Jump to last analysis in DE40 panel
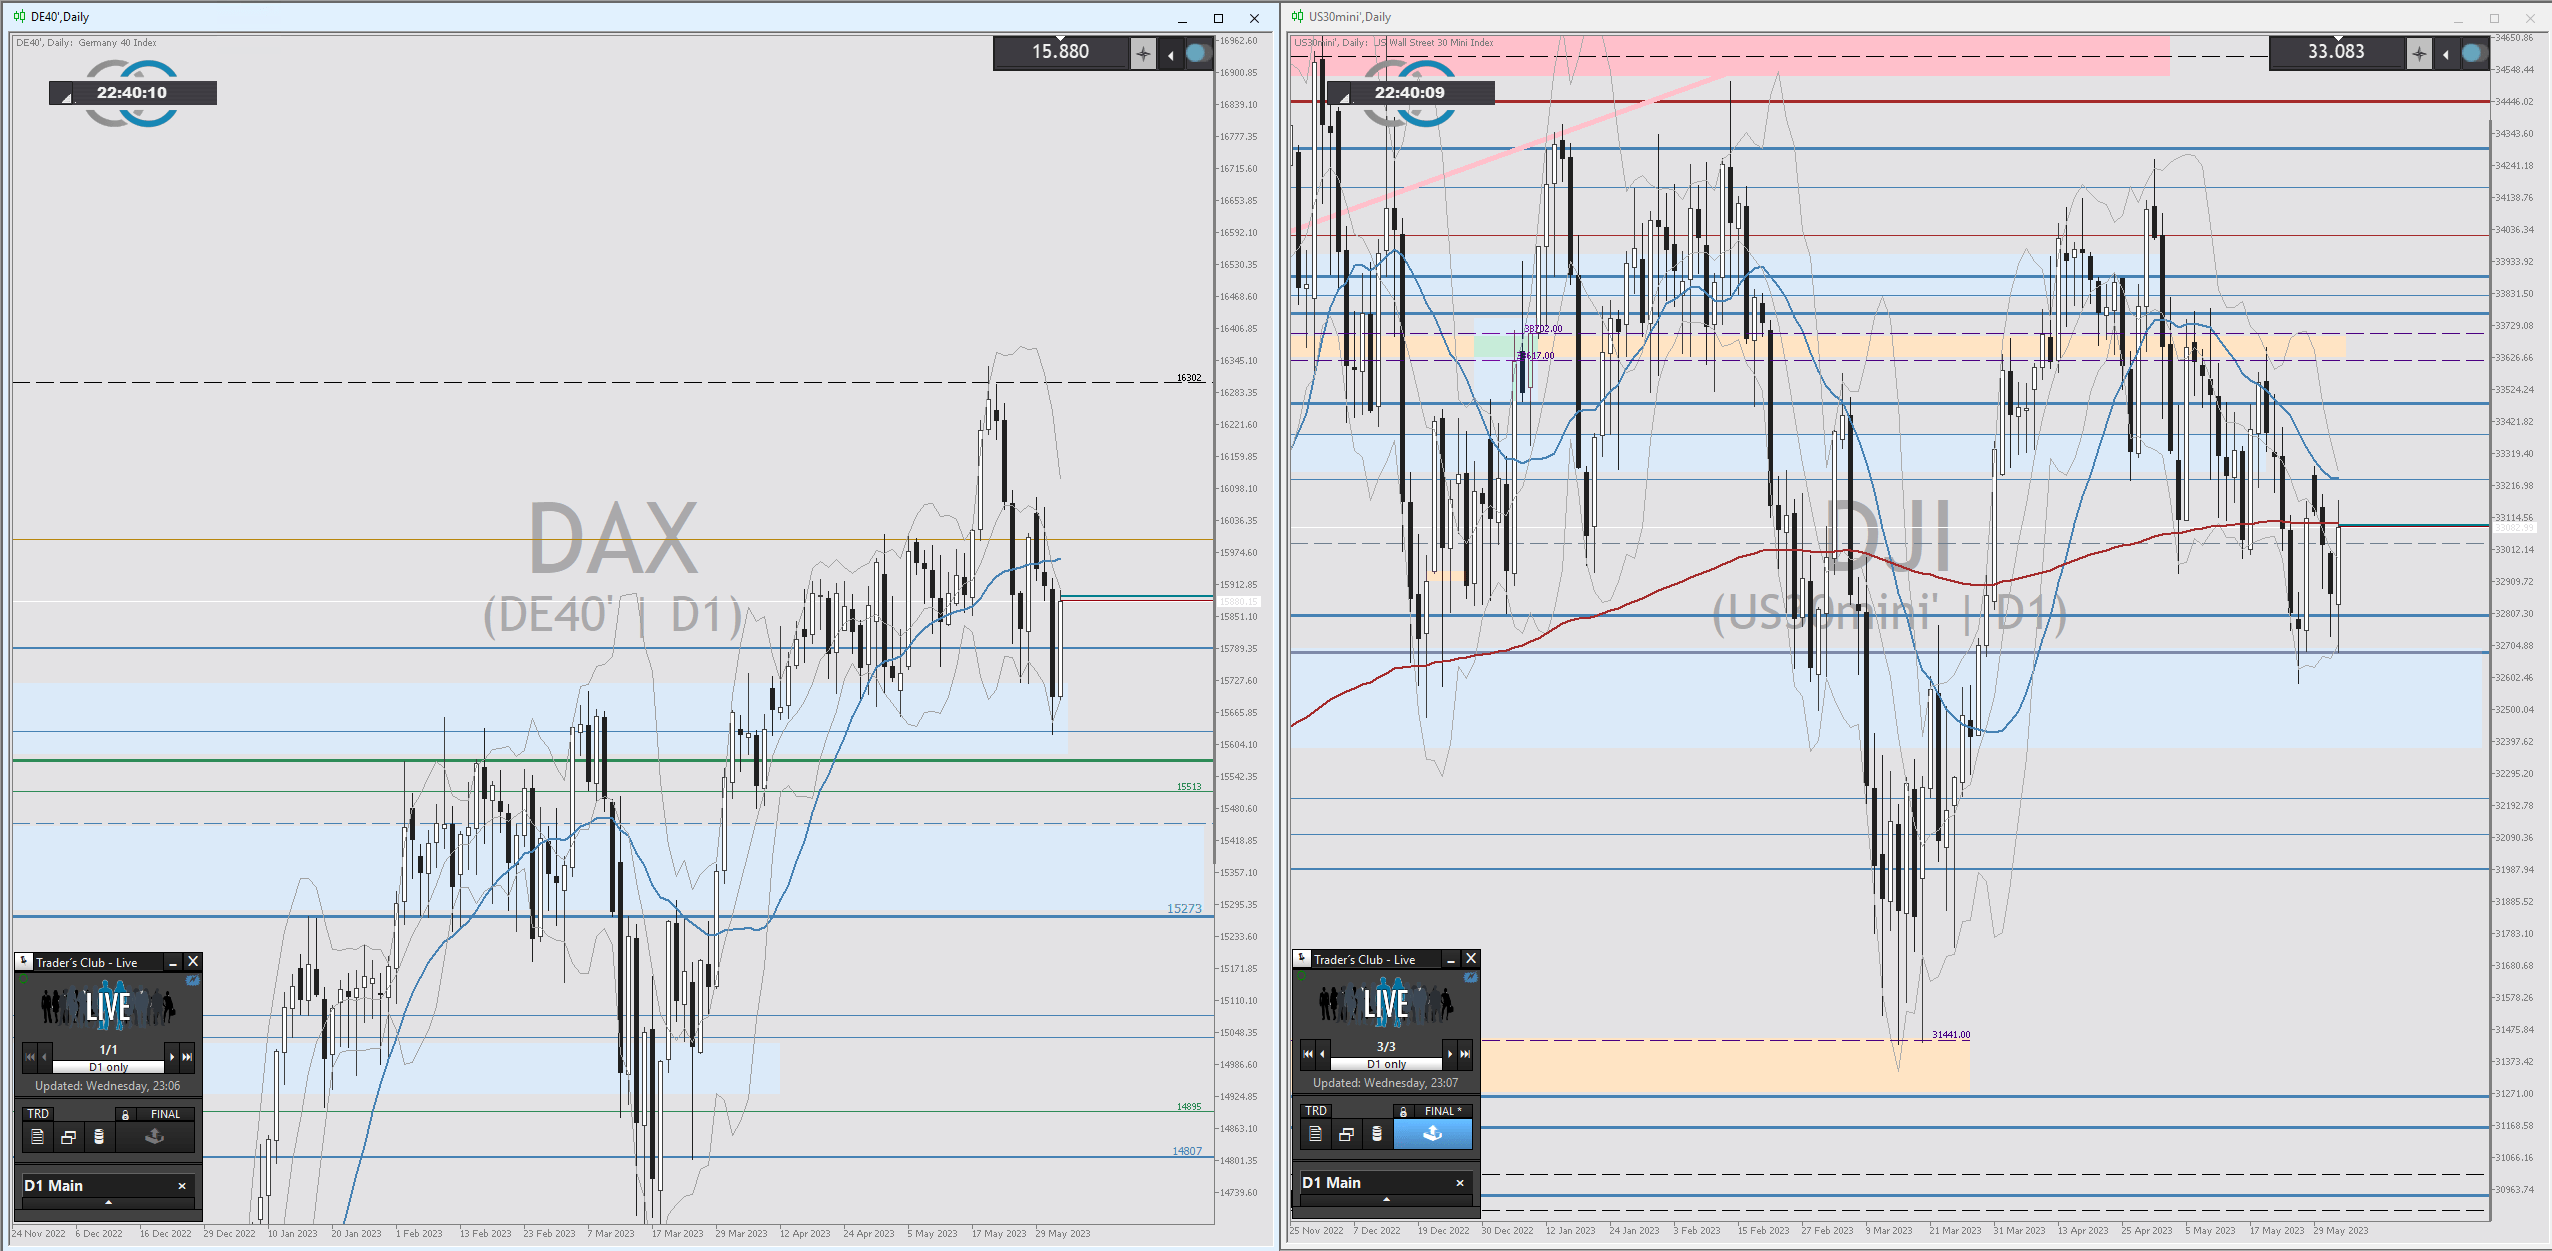 click(x=187, y=1057)
